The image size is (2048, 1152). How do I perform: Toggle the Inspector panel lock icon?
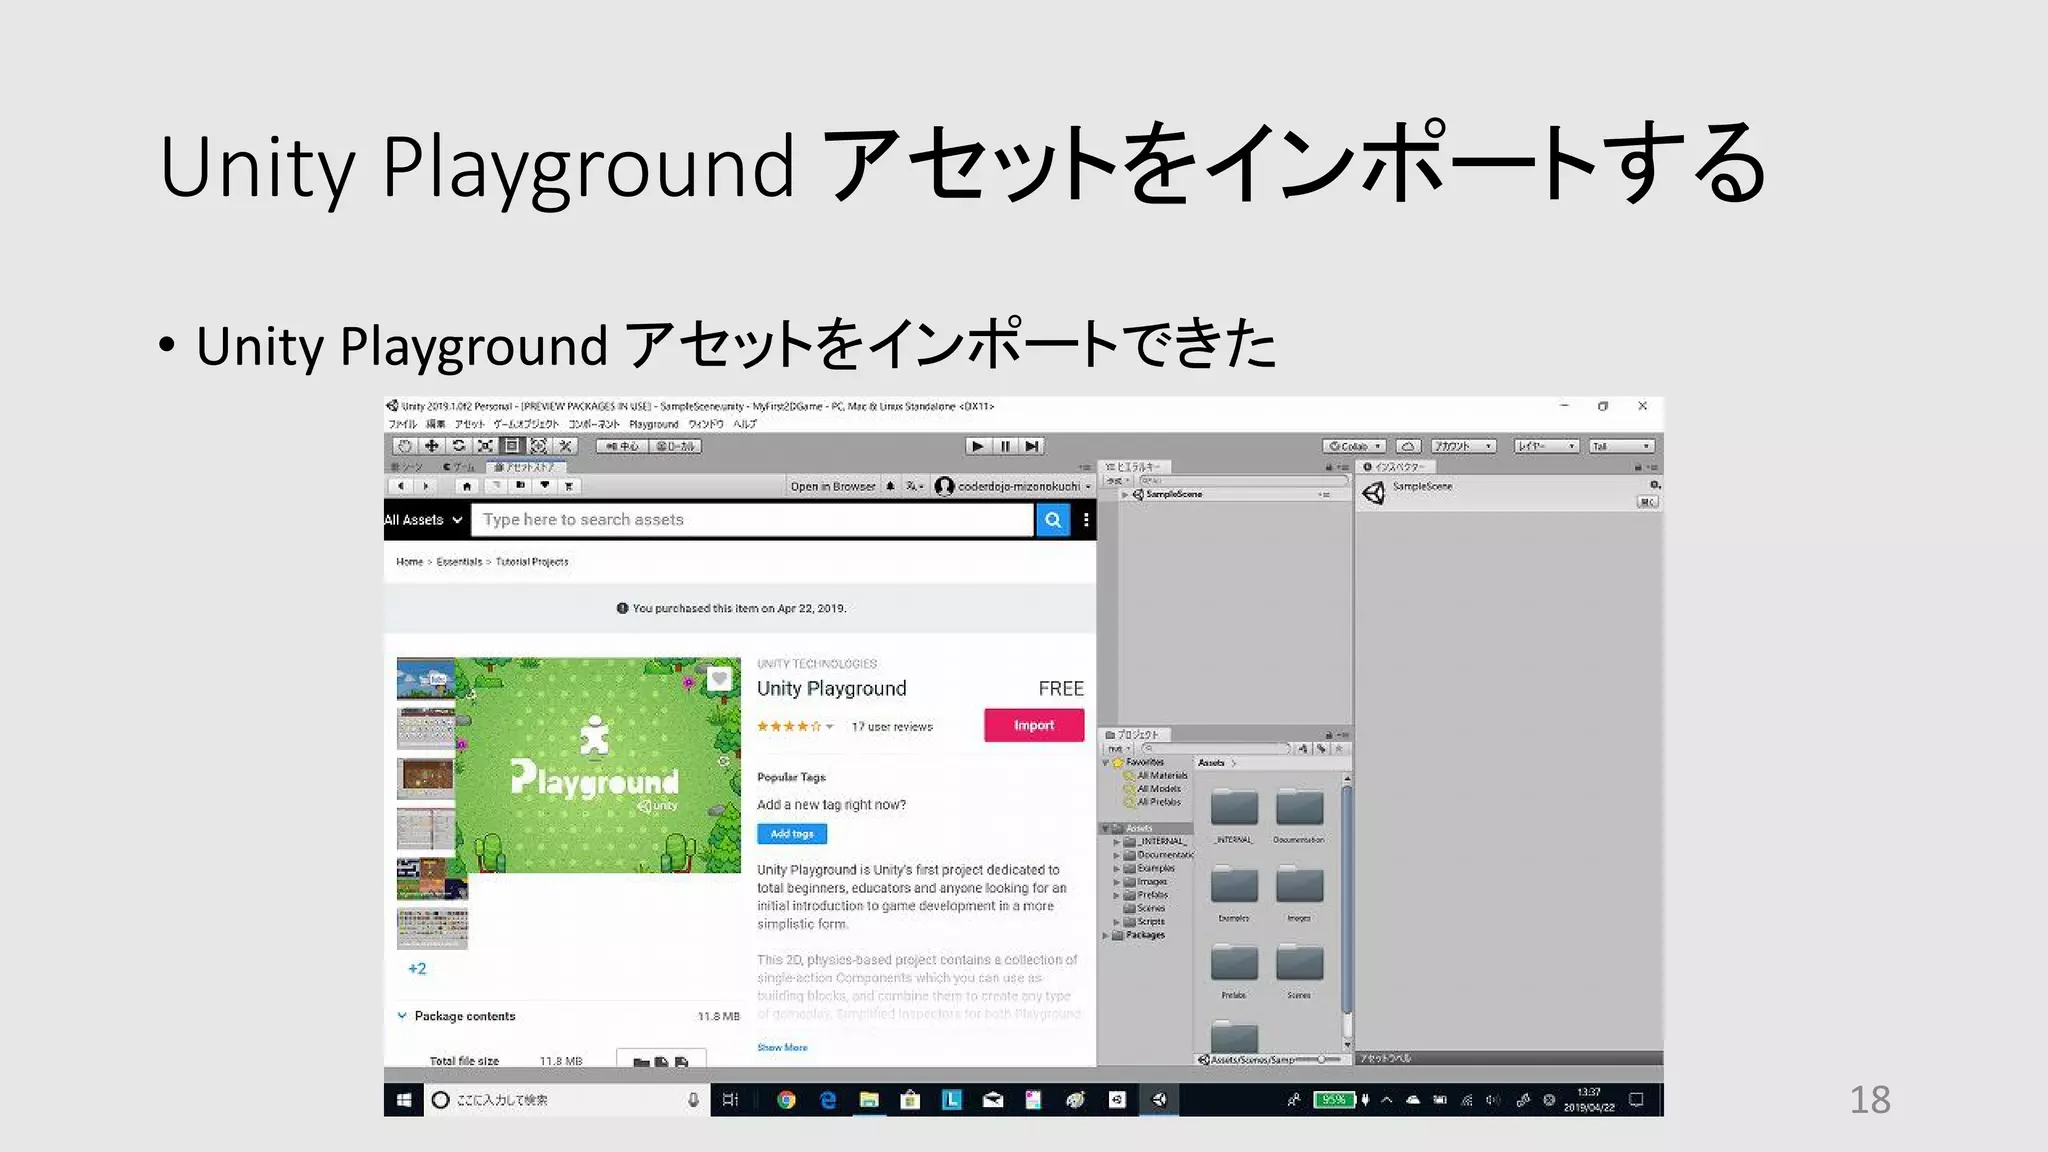[x=1638, y=467]
